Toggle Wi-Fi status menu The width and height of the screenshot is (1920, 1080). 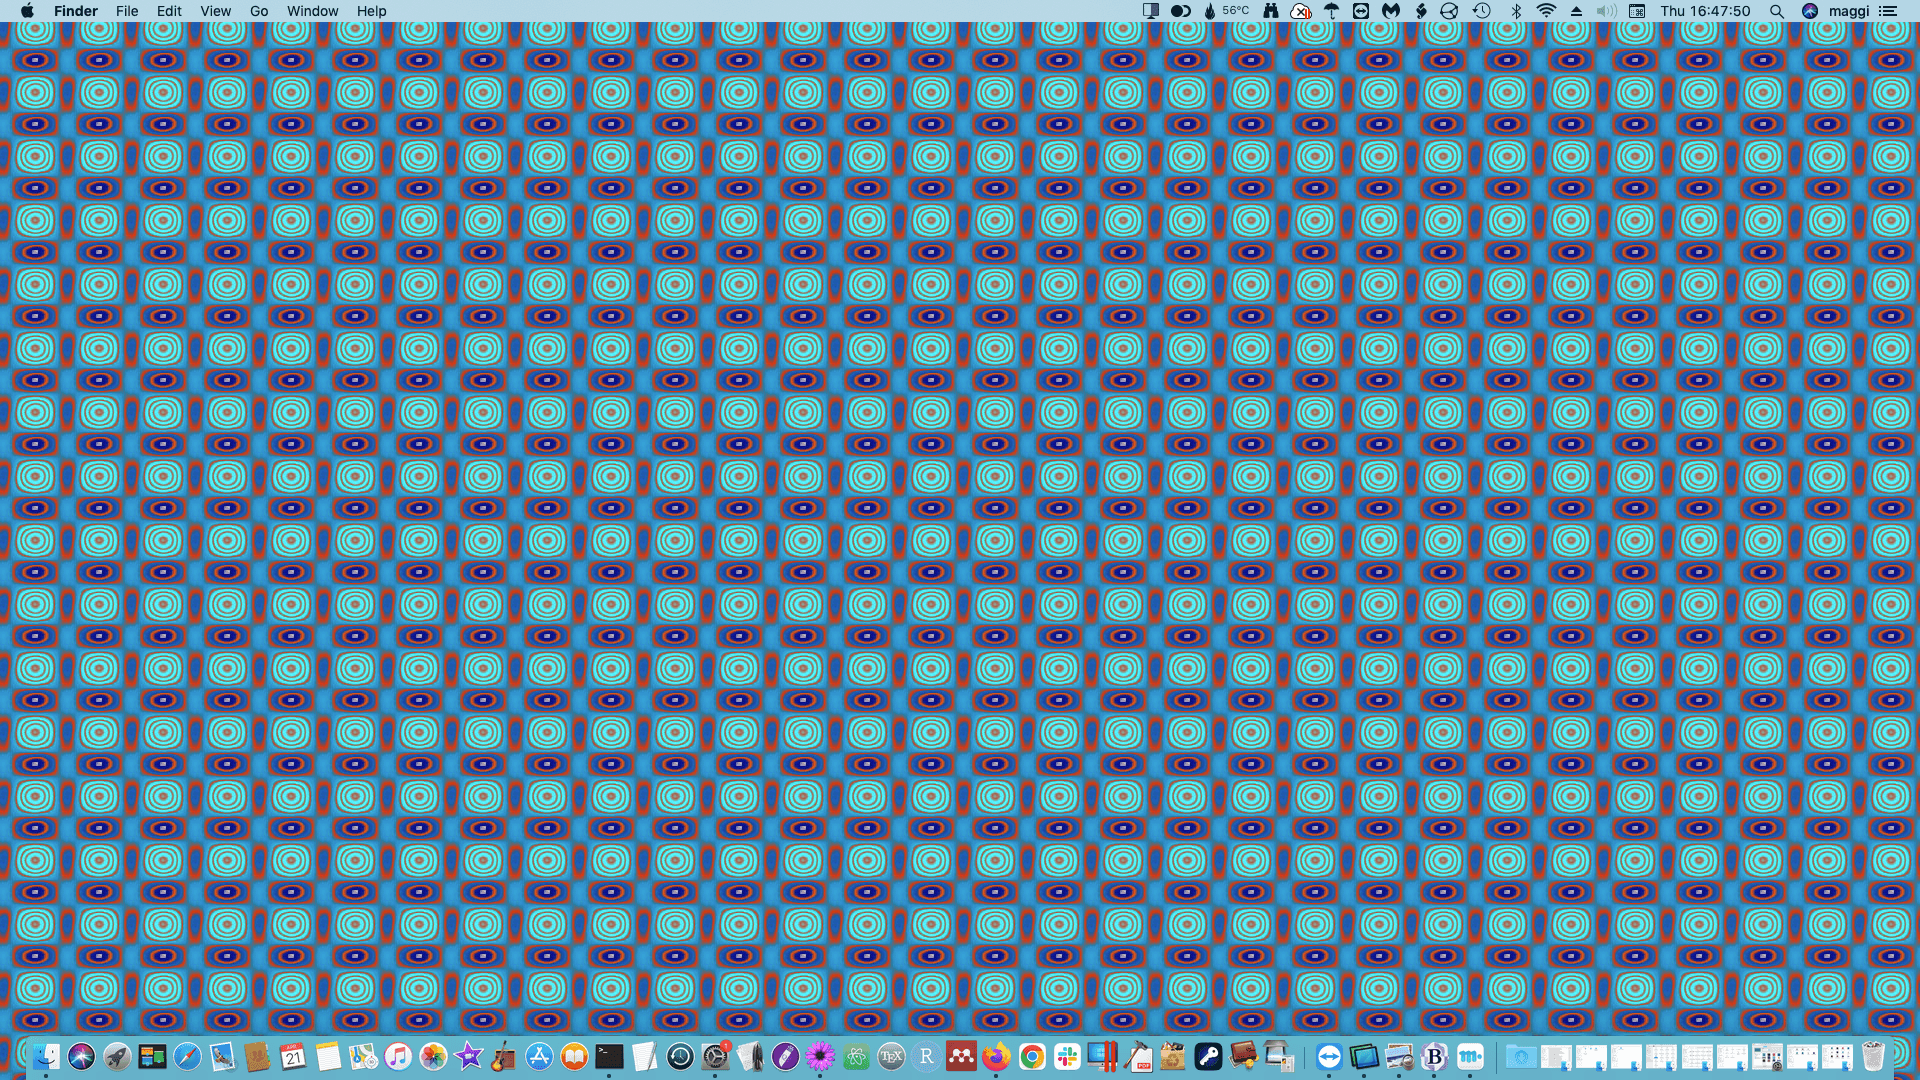point(1546,11)
